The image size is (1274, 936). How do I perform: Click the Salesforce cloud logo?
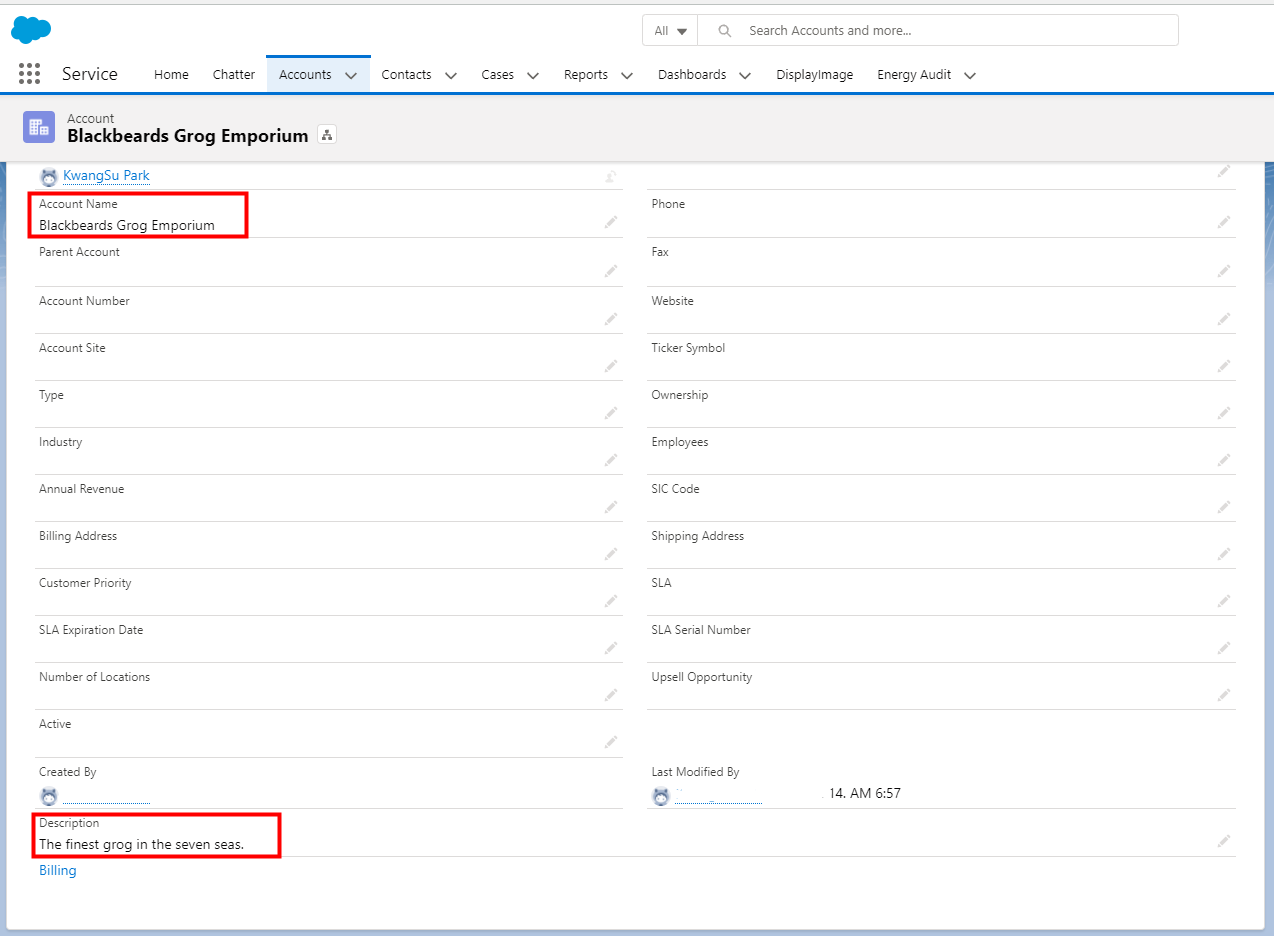pyautogui.click(x=31, y=30)
